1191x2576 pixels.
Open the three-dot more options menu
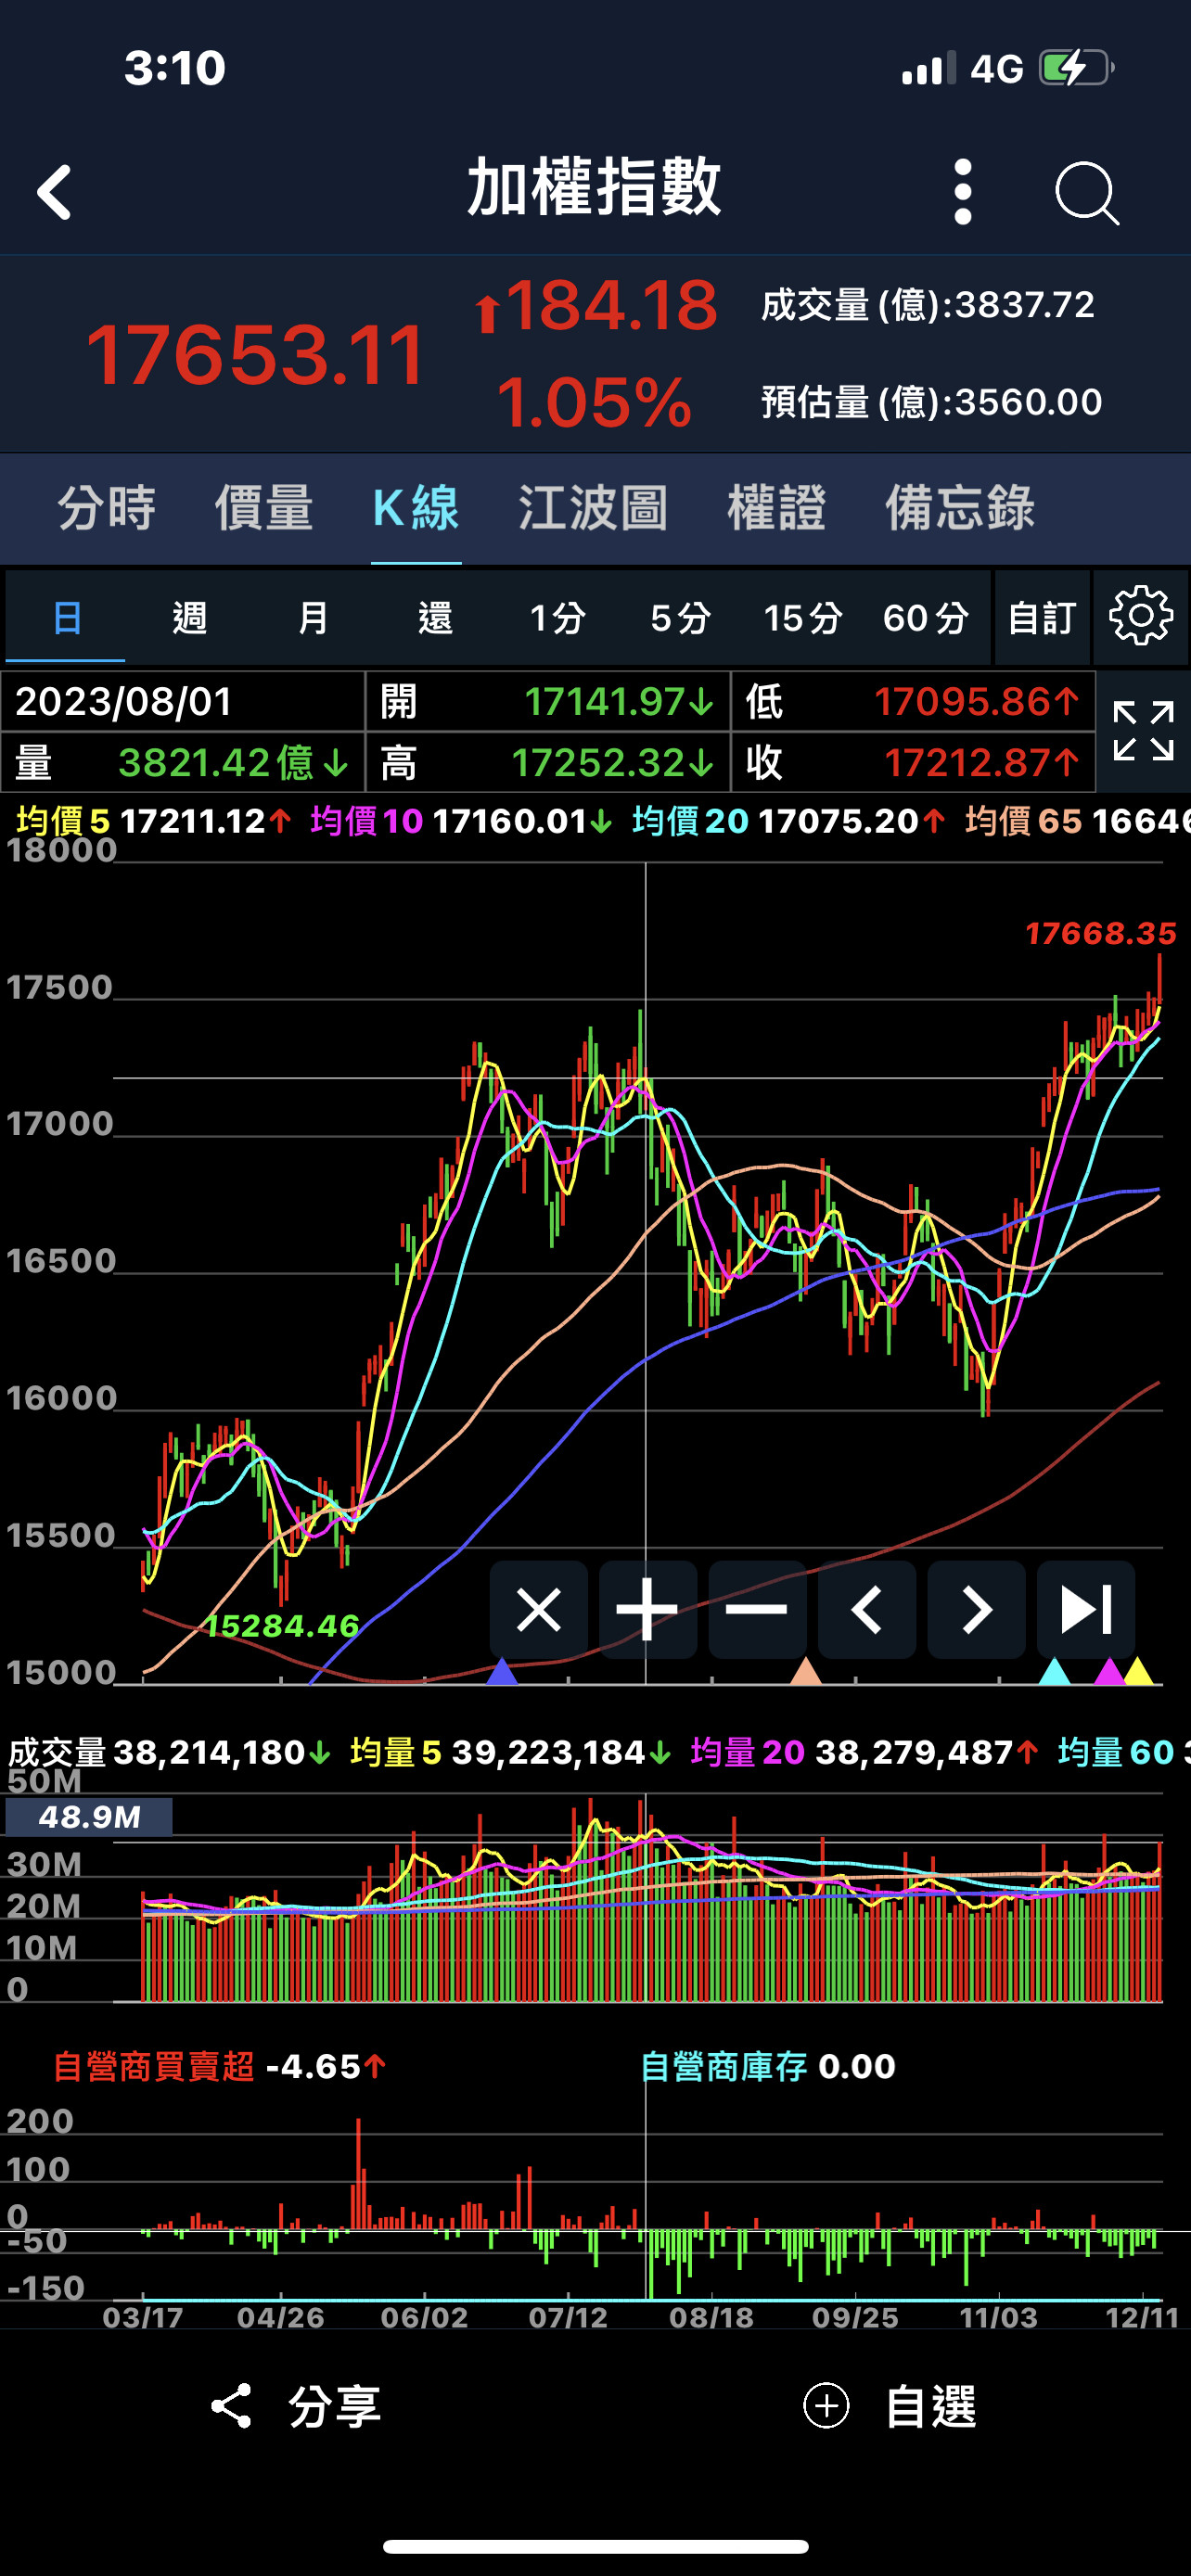tap(963, 191)
